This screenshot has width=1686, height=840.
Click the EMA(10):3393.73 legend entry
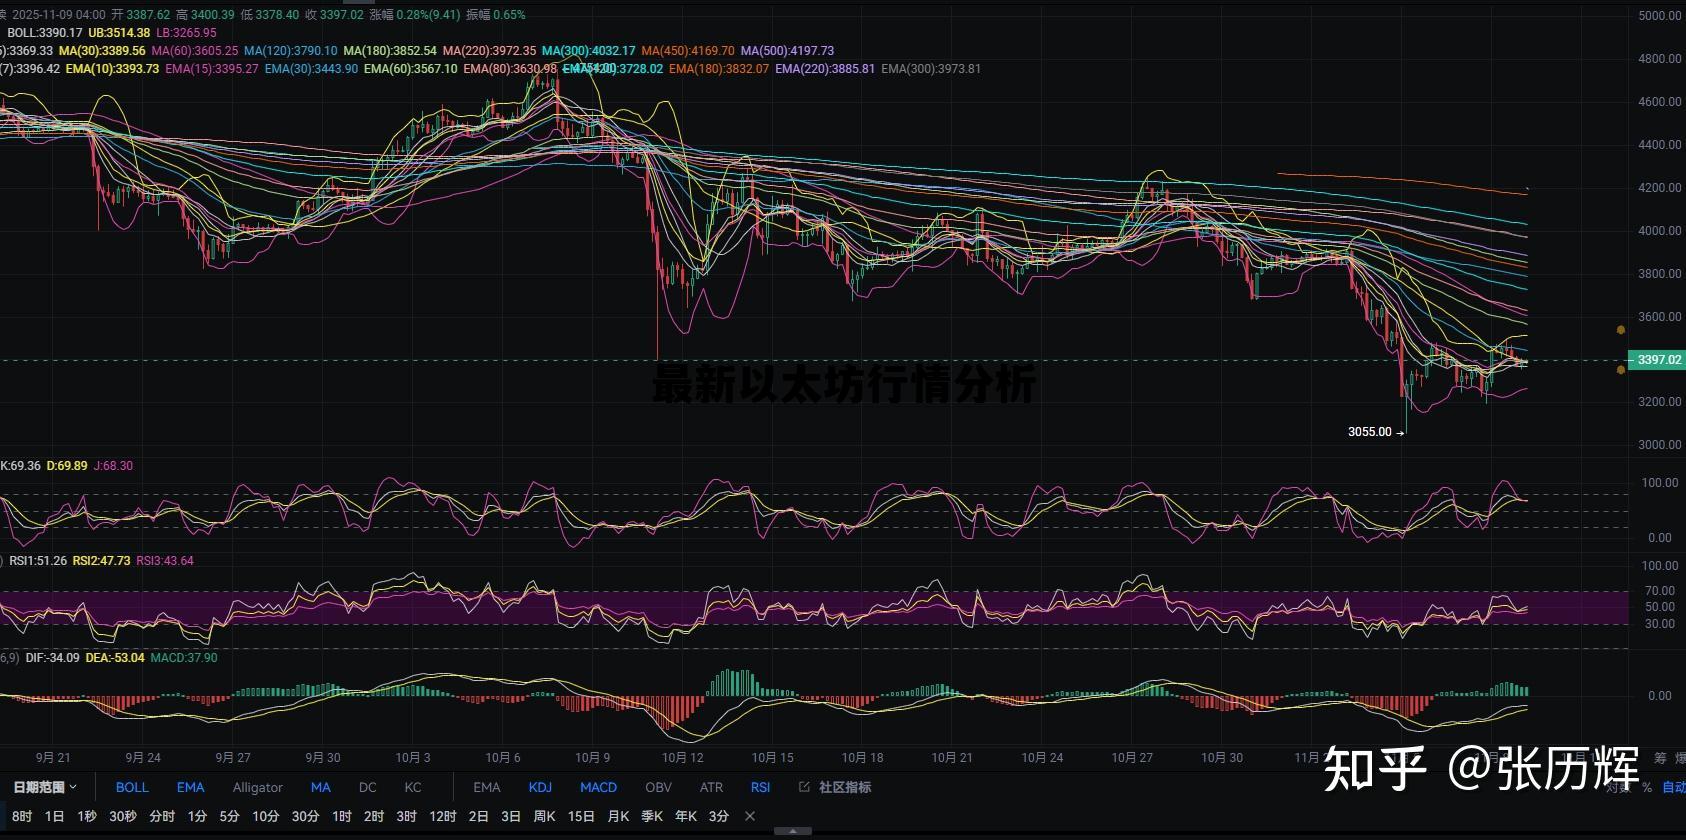coord(112,69)
